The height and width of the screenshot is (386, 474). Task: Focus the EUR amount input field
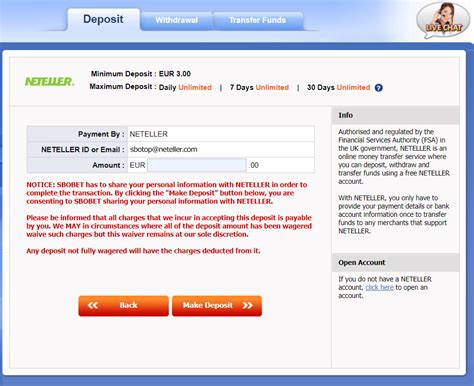point(197,165)
